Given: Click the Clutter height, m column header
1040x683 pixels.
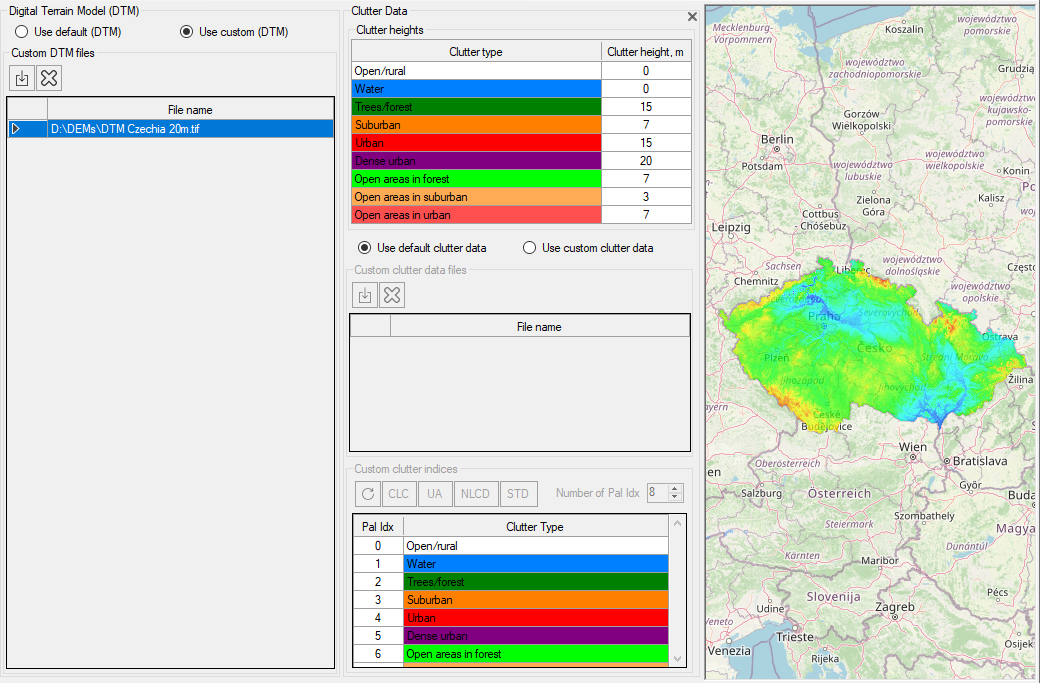Looking at the screenshot, I should click(646, 52).
